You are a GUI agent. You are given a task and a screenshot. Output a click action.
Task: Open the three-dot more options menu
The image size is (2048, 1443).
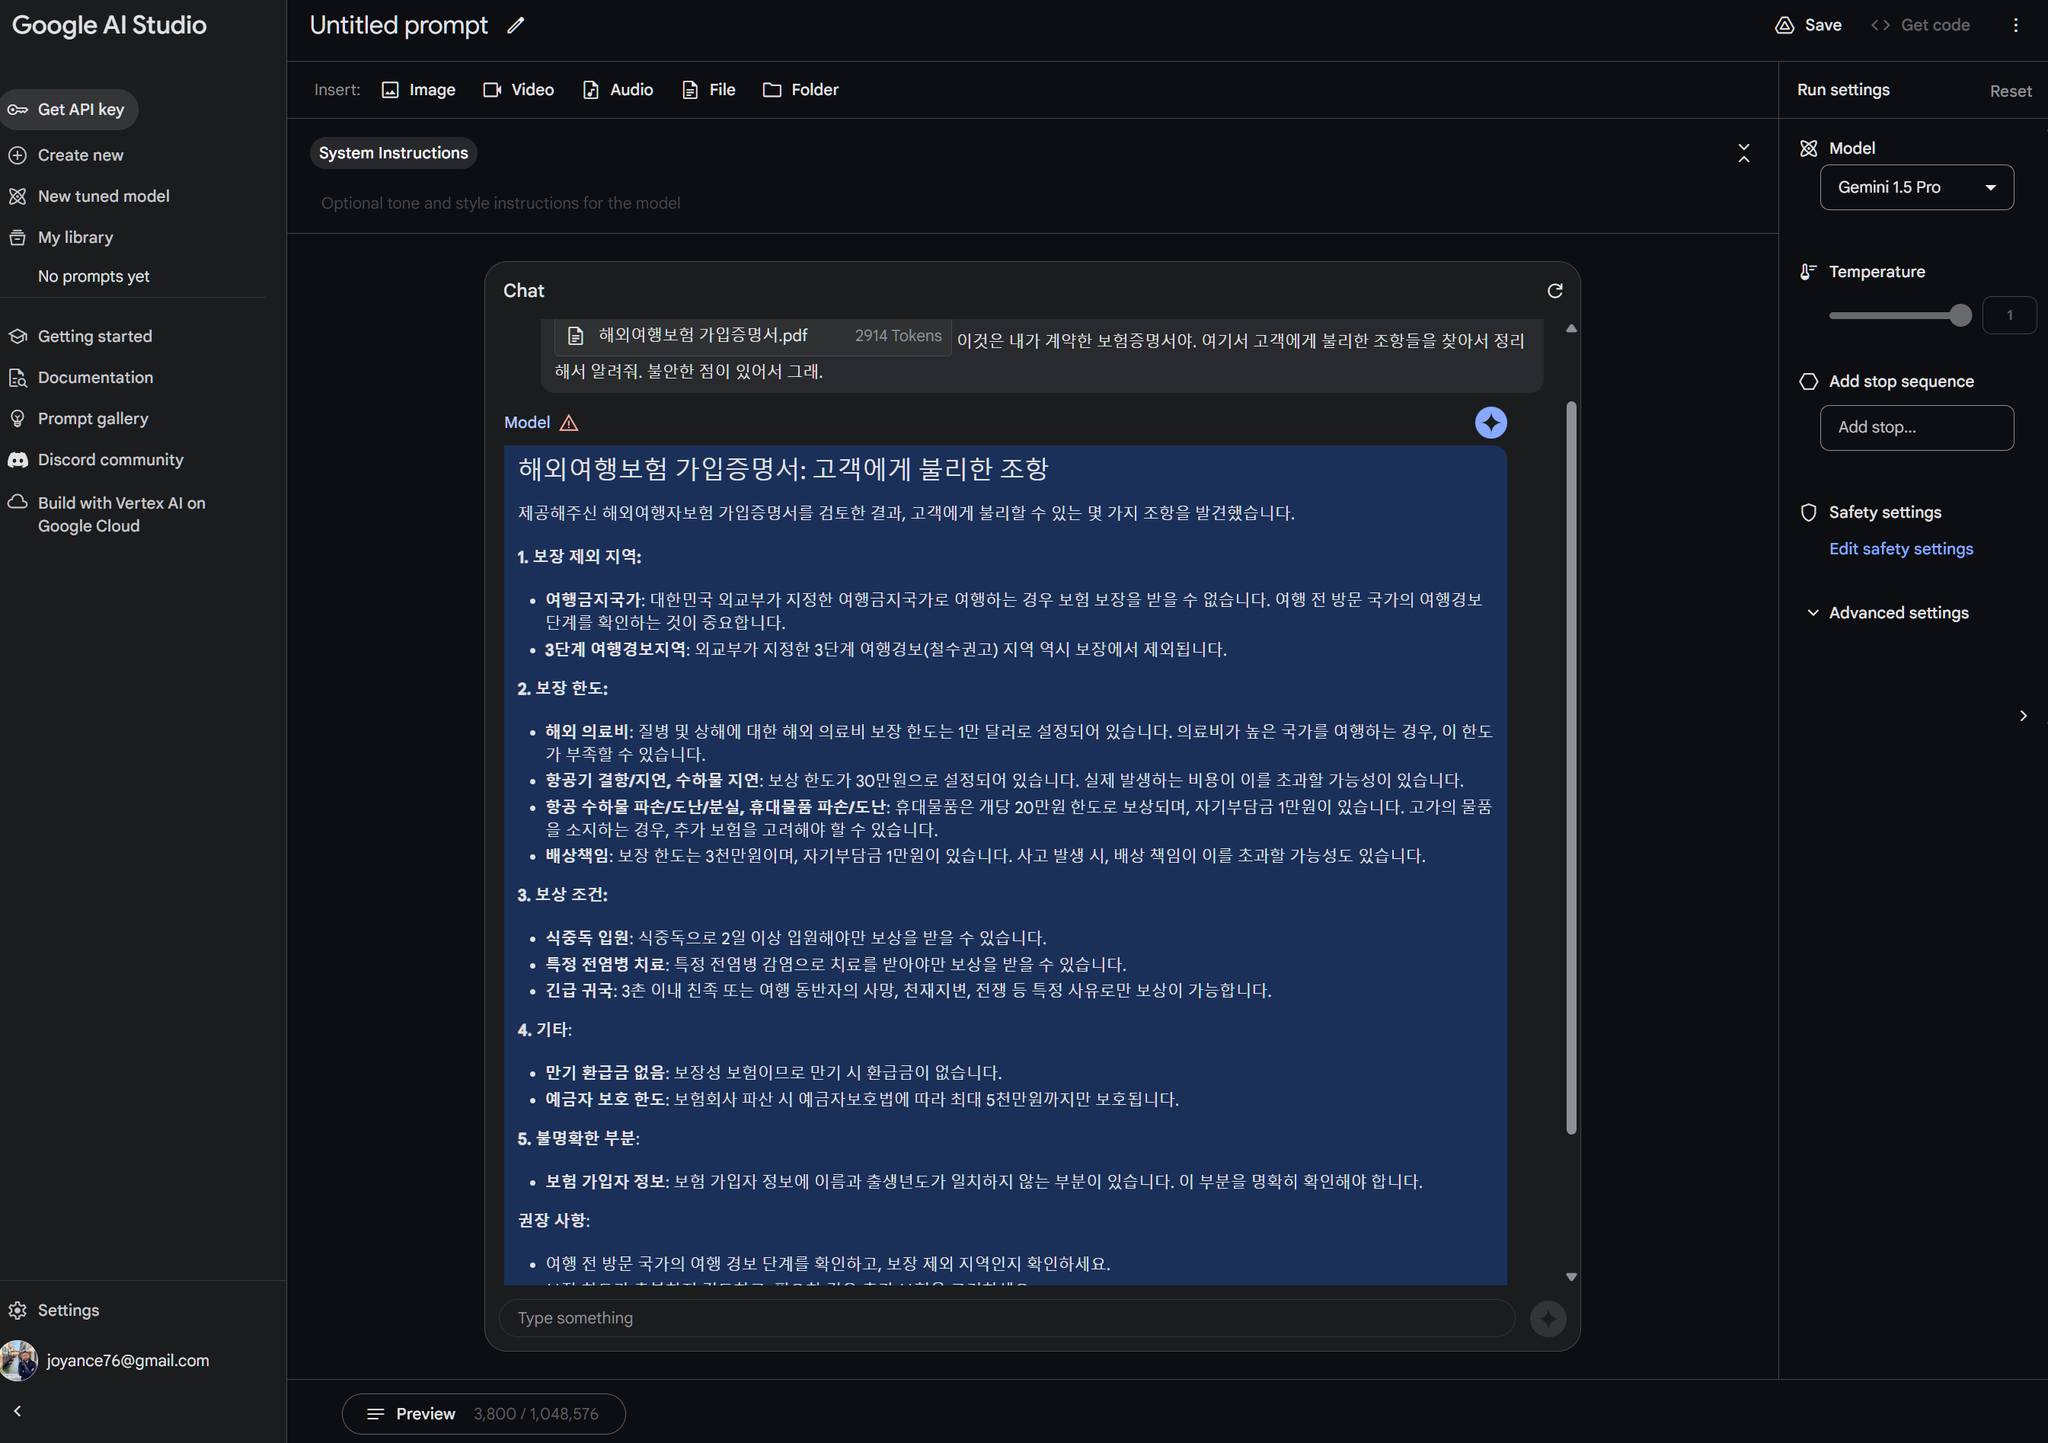(x=2015, y=26)
